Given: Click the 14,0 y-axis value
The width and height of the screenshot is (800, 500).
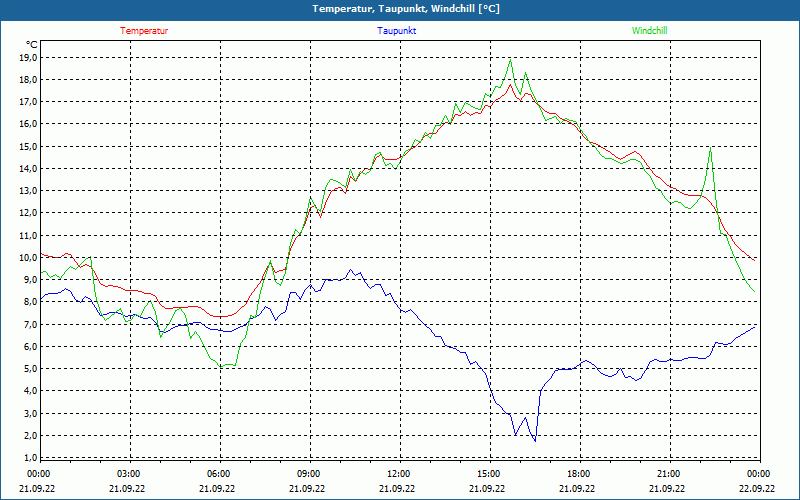Looking at the screenshot, I should point(28,168).
